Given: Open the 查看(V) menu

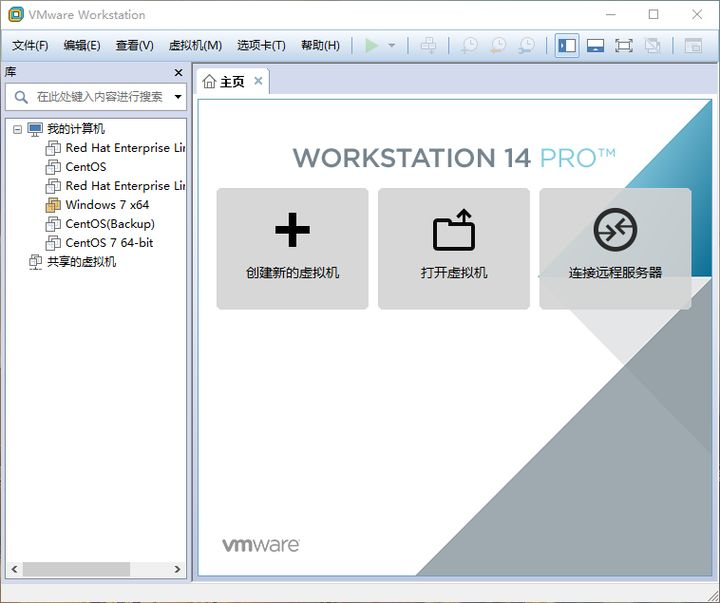Looking at the screenshot, I should tap(135, 45).
